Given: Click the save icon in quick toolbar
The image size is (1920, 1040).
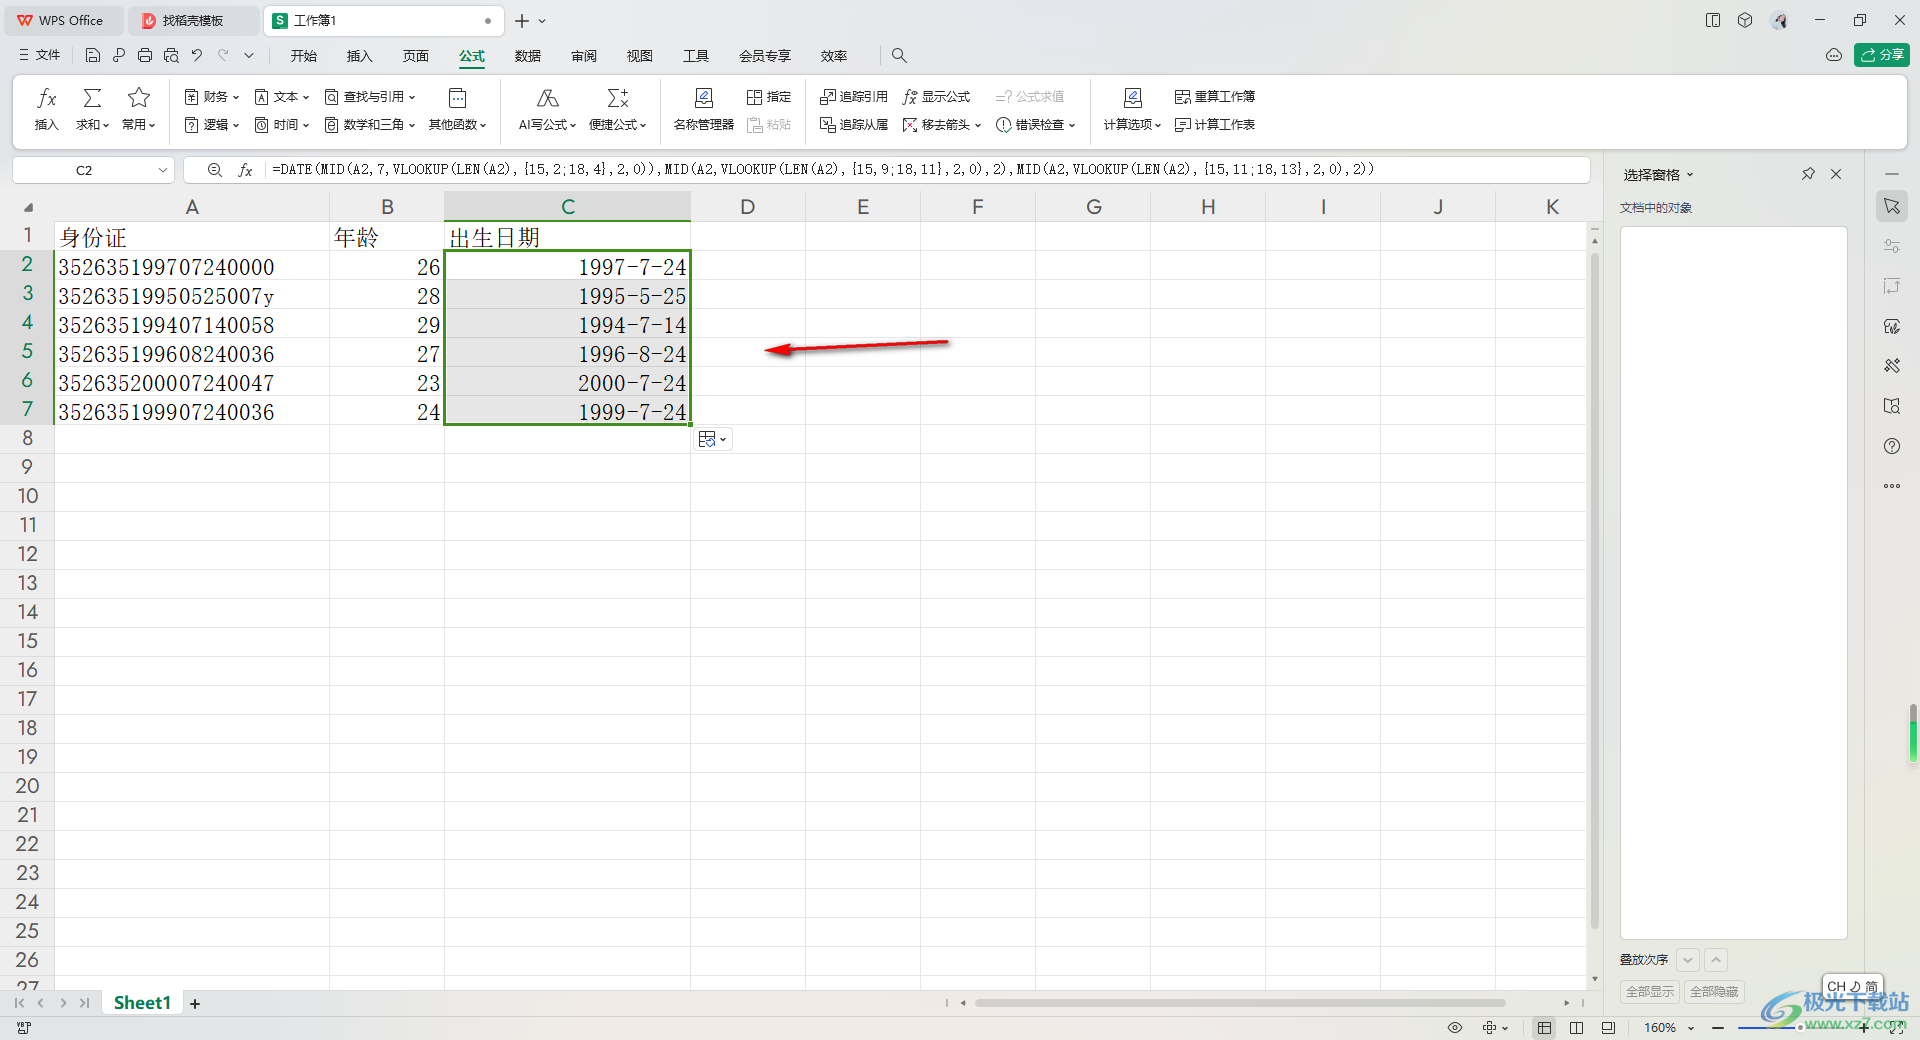Looking at the screenshot, I should [x=93, y=56].
